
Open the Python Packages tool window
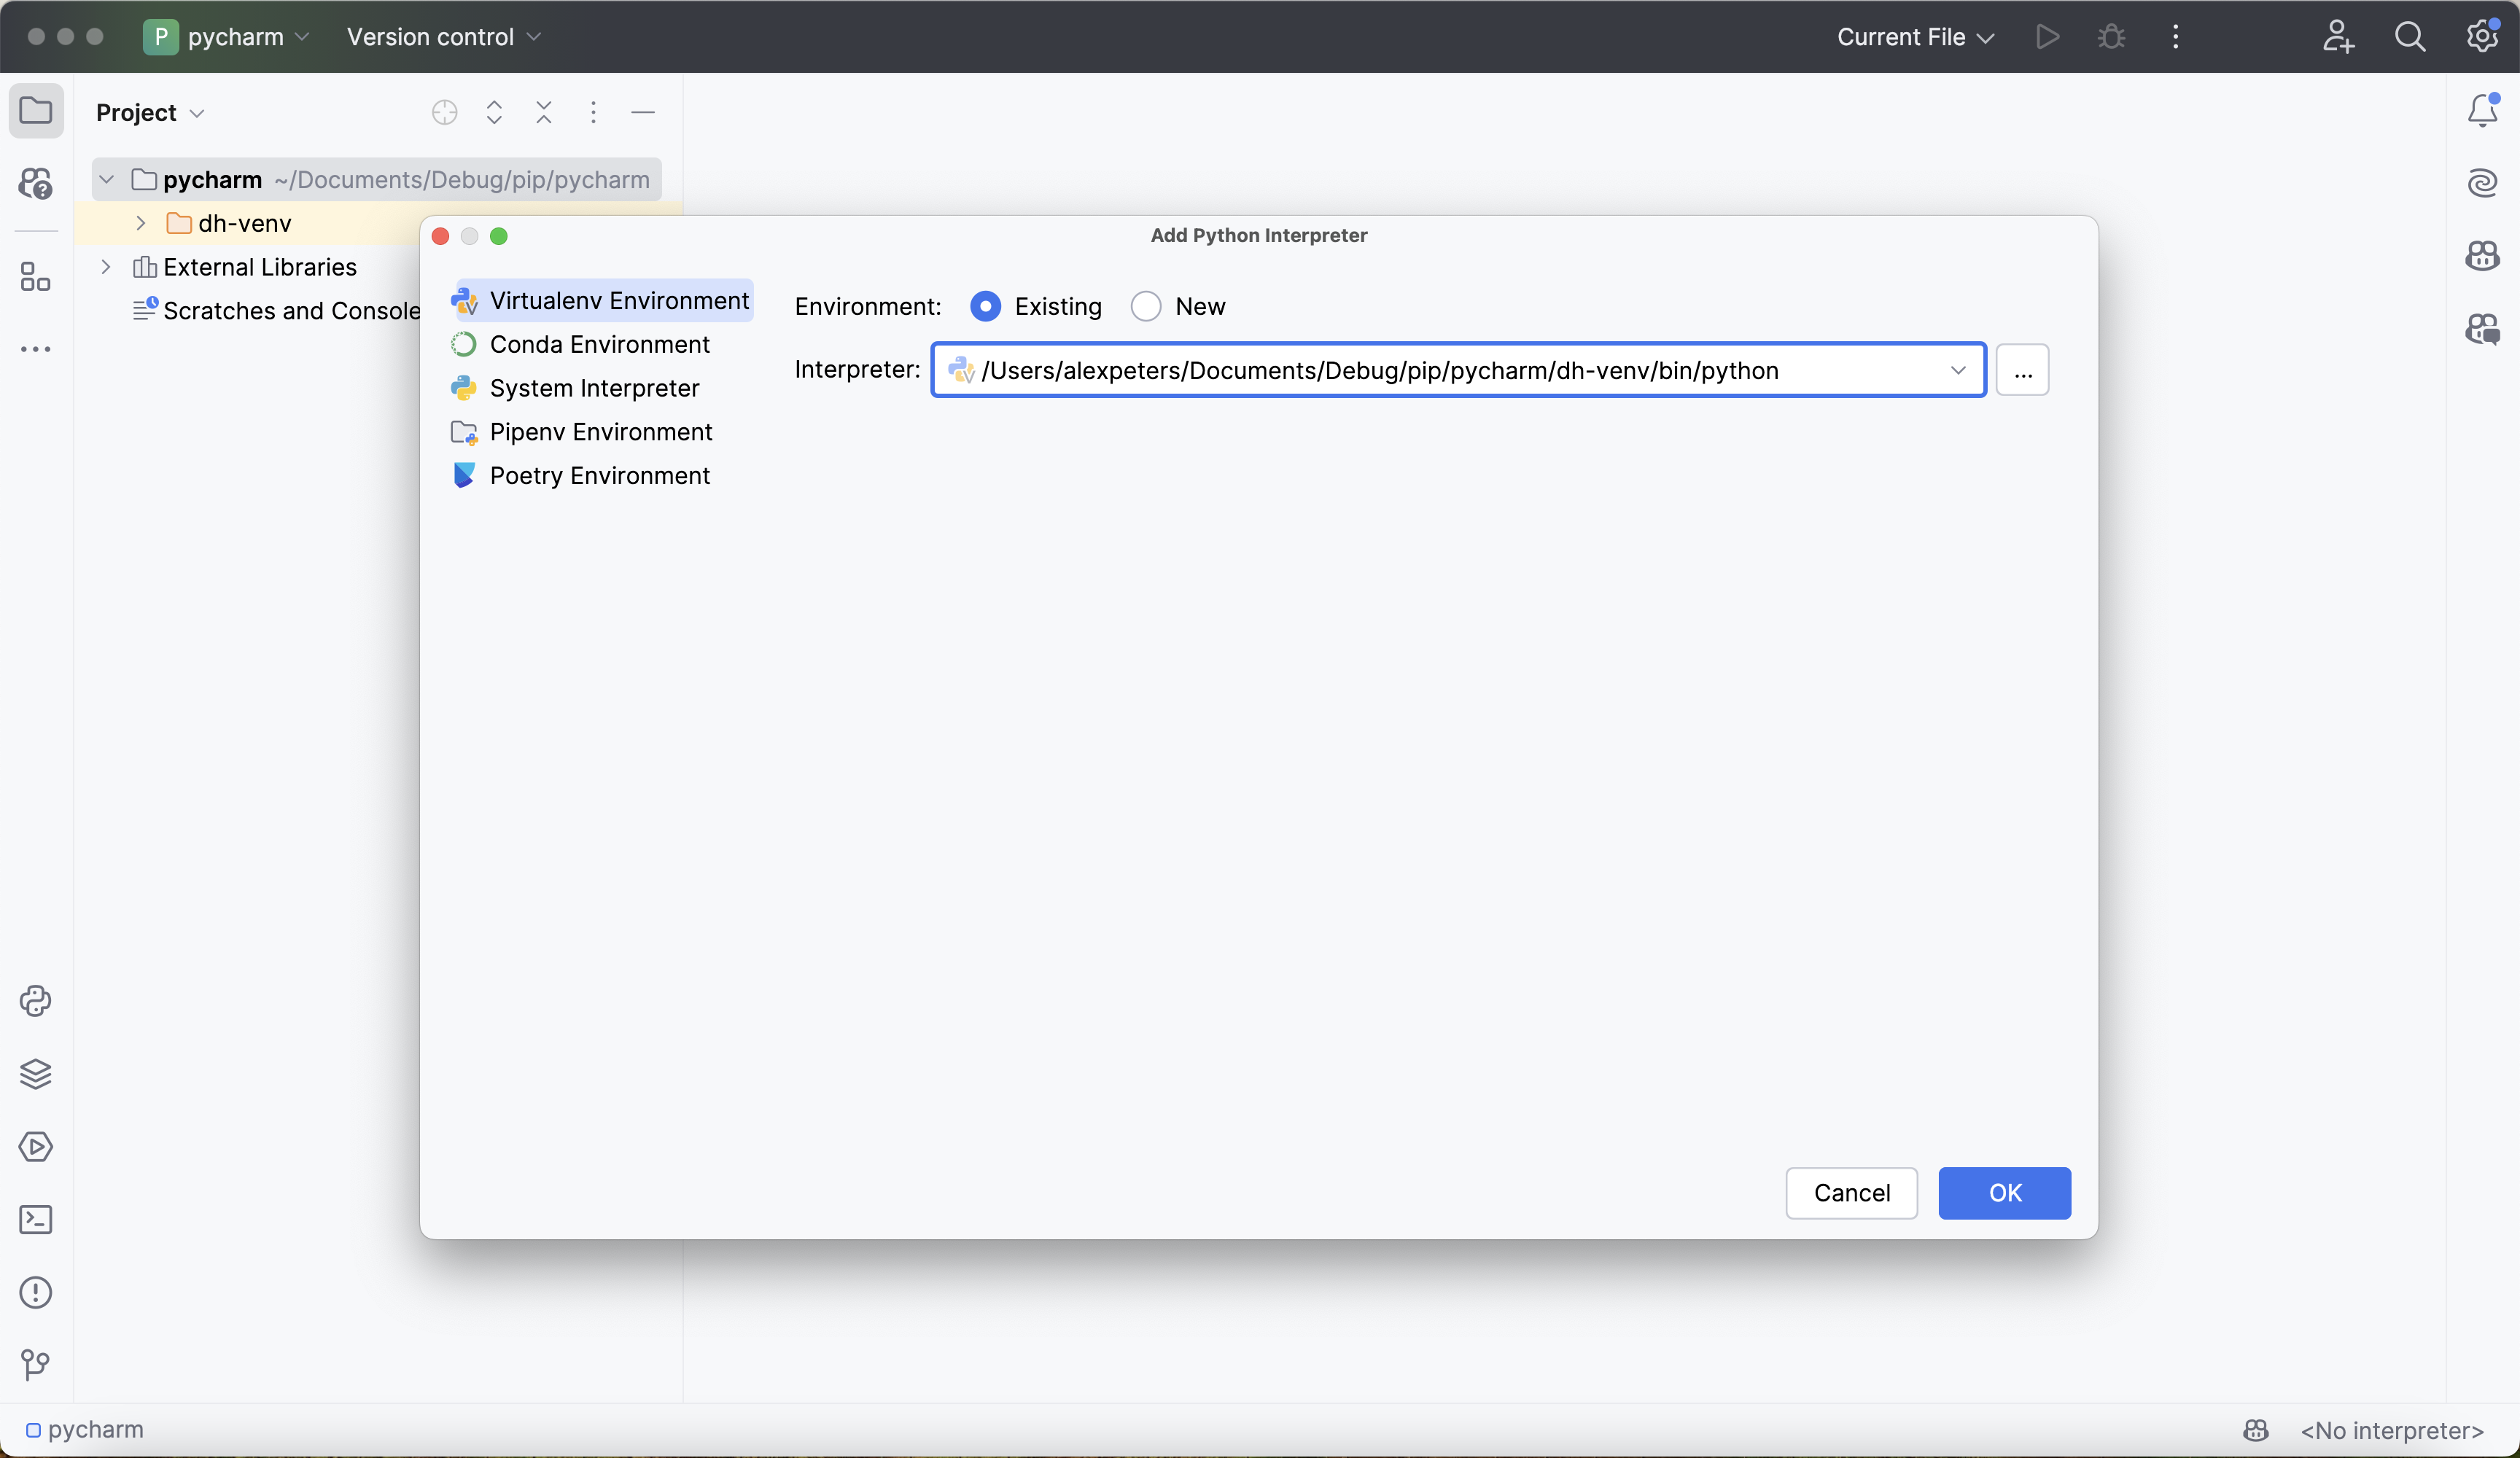35,1074
